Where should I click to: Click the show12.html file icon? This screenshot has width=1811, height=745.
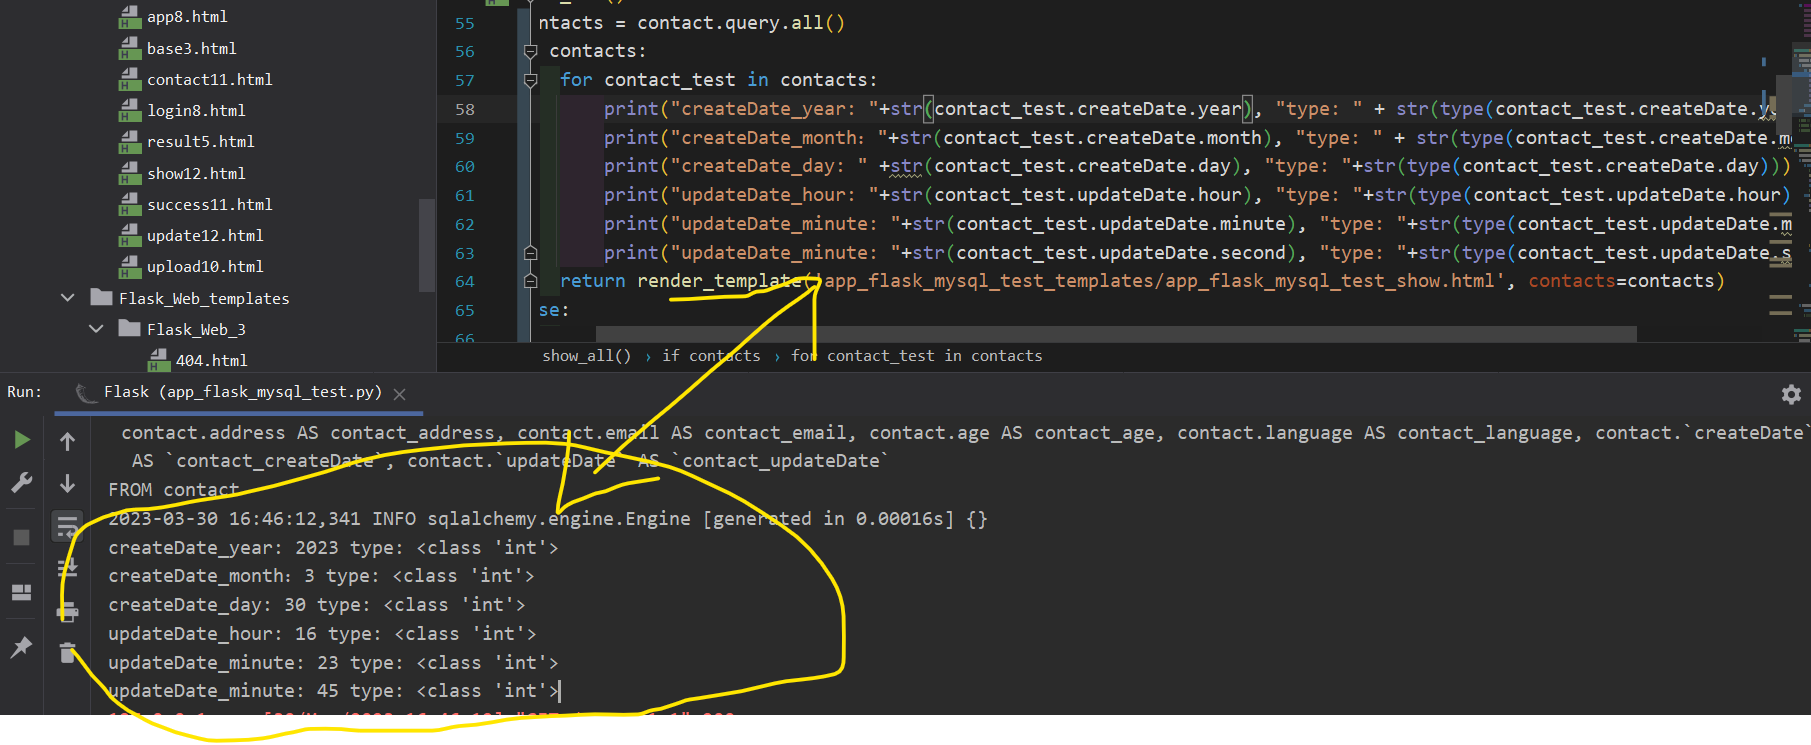[130, 173]
